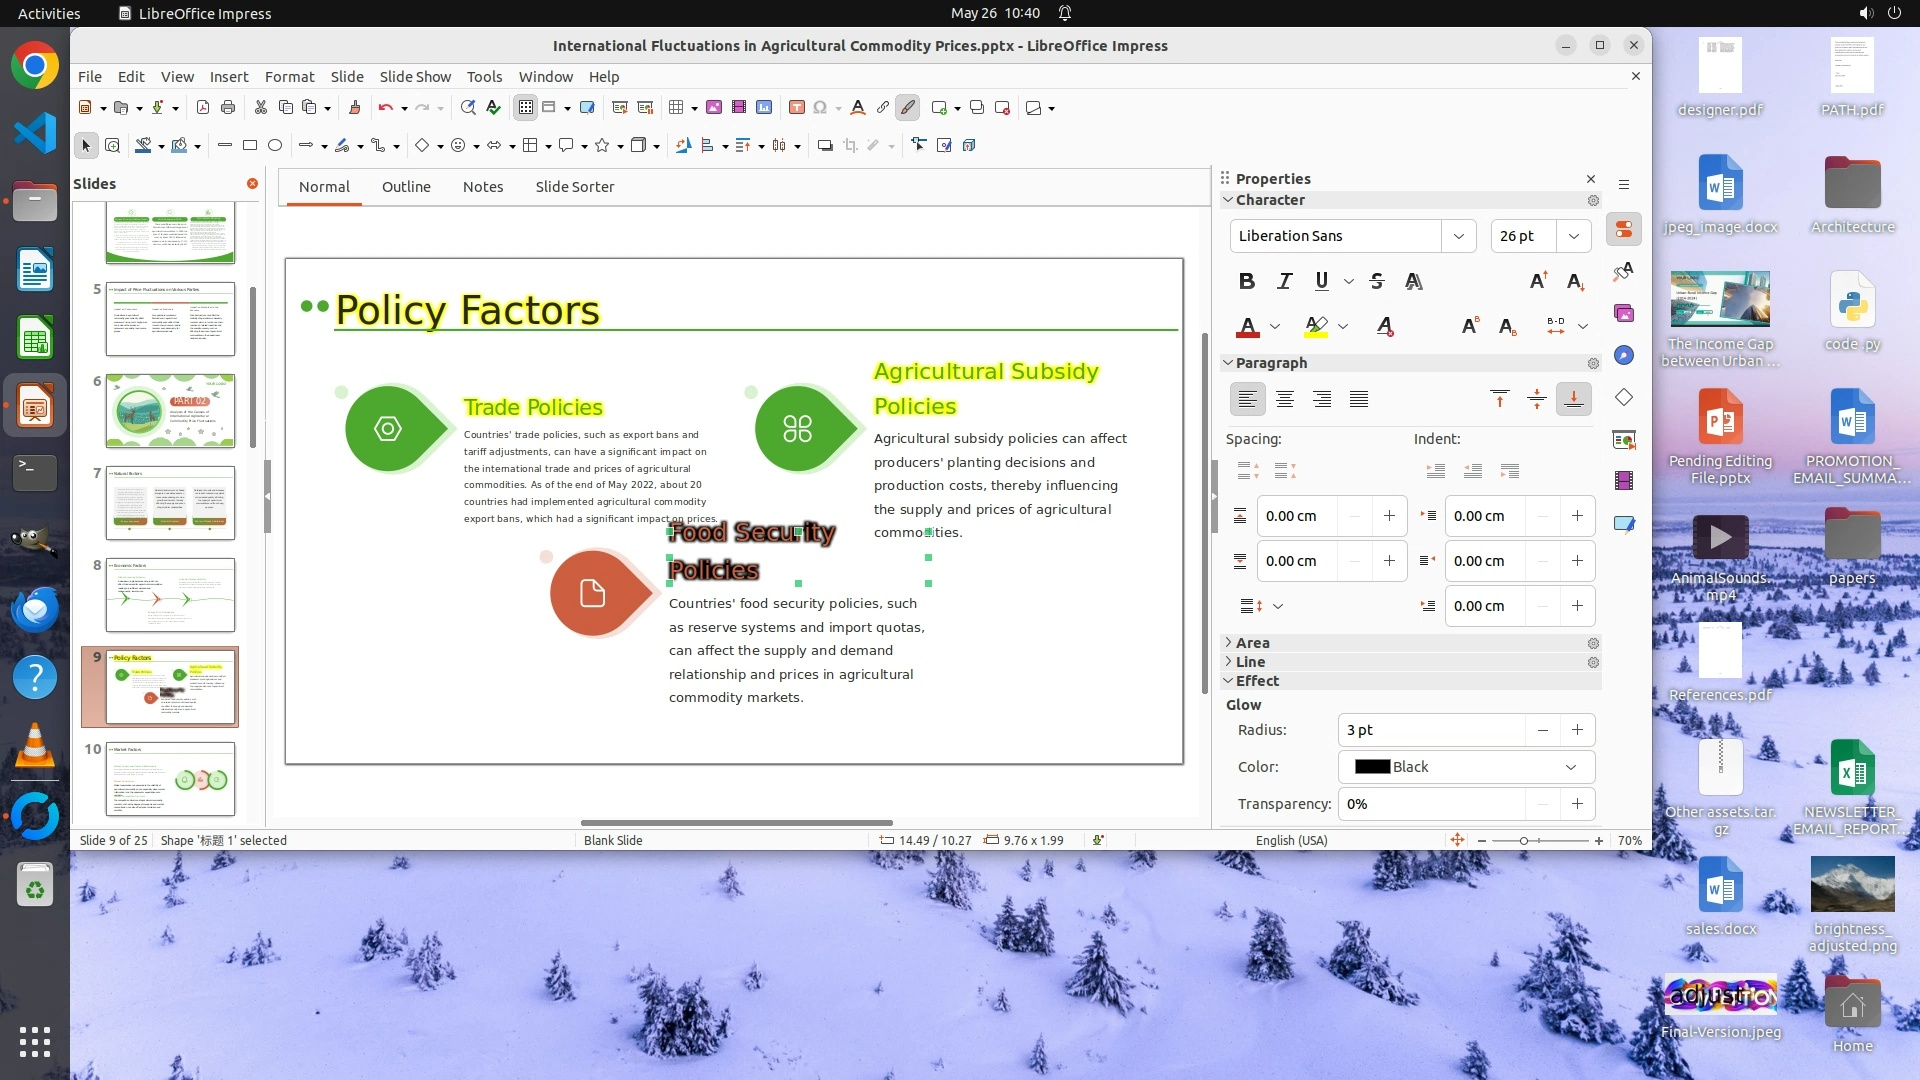Image resolution: width=1920 pixels, height=1080 pixels.
Task: Select the Rectangle drawing tool
Action: (x=250, y=146)
